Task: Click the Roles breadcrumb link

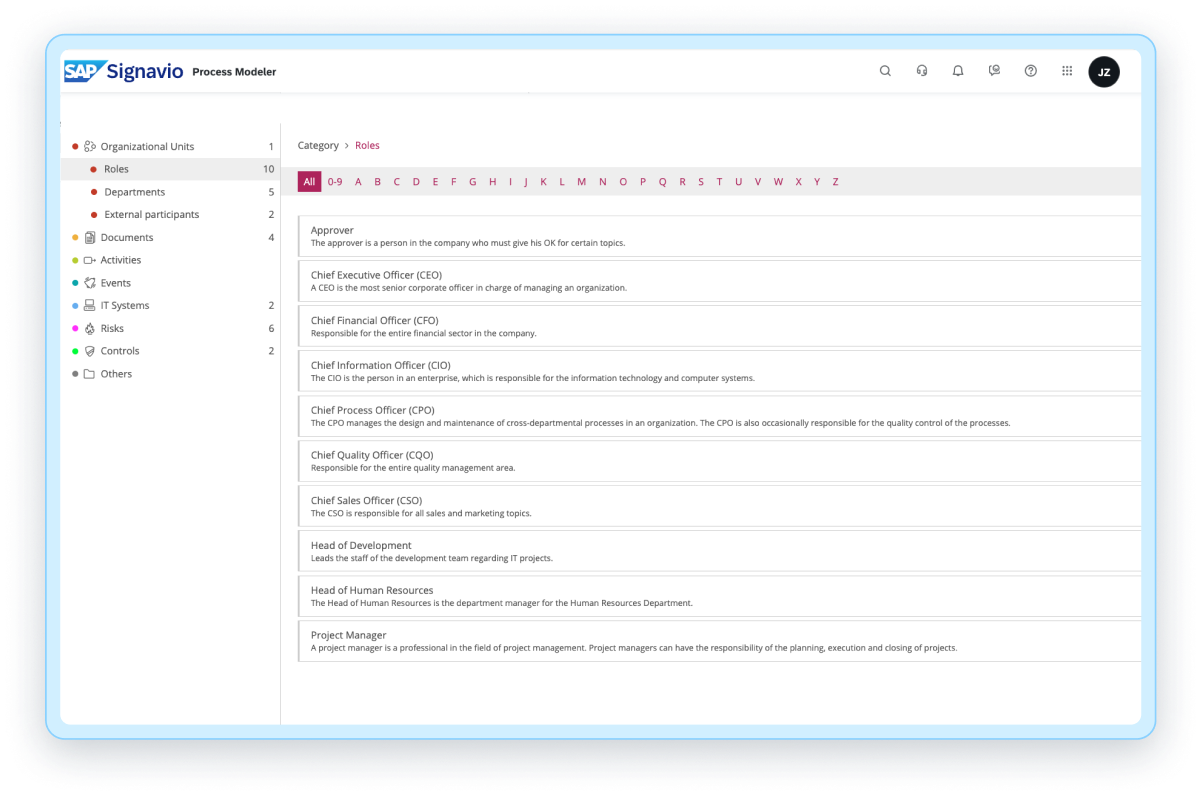Action: coord(367,146)
